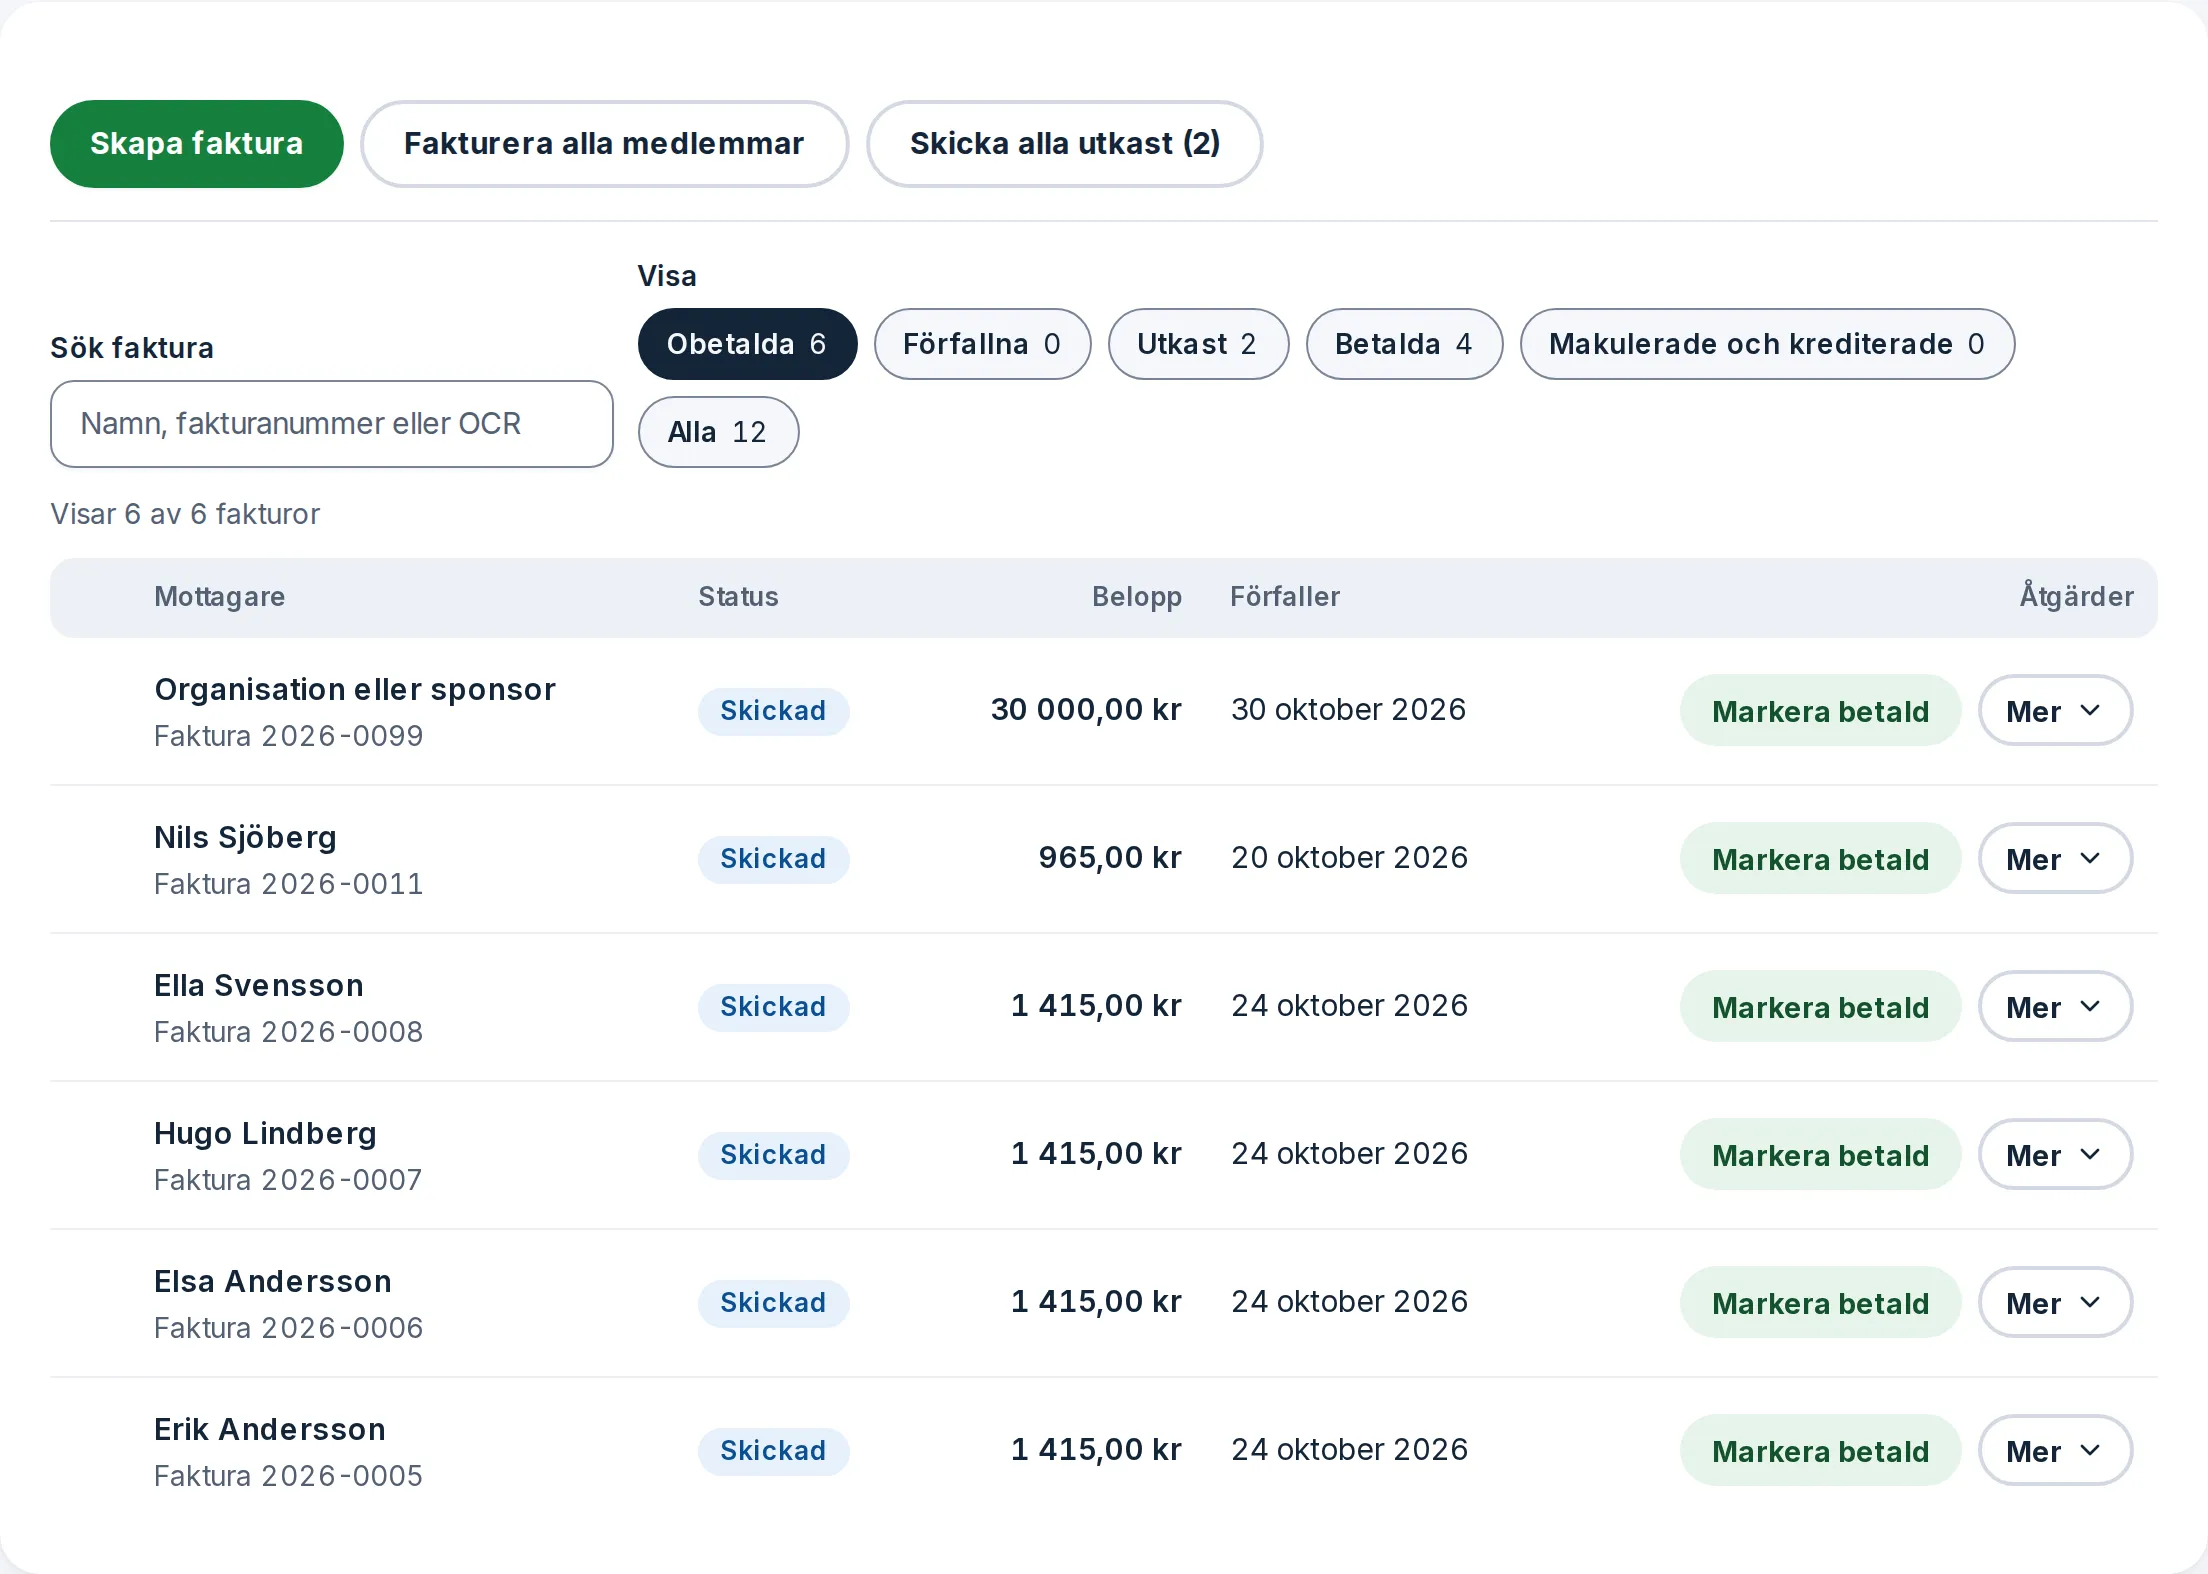
Task: Open the Mer dropdown for Organisation eller sponsor
Action: [2055, 711]
